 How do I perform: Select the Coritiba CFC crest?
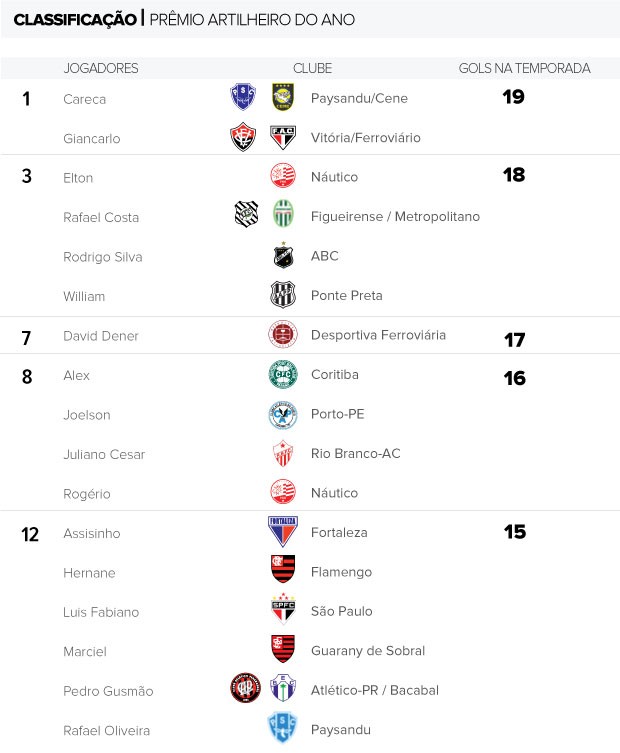pos(283,374)
